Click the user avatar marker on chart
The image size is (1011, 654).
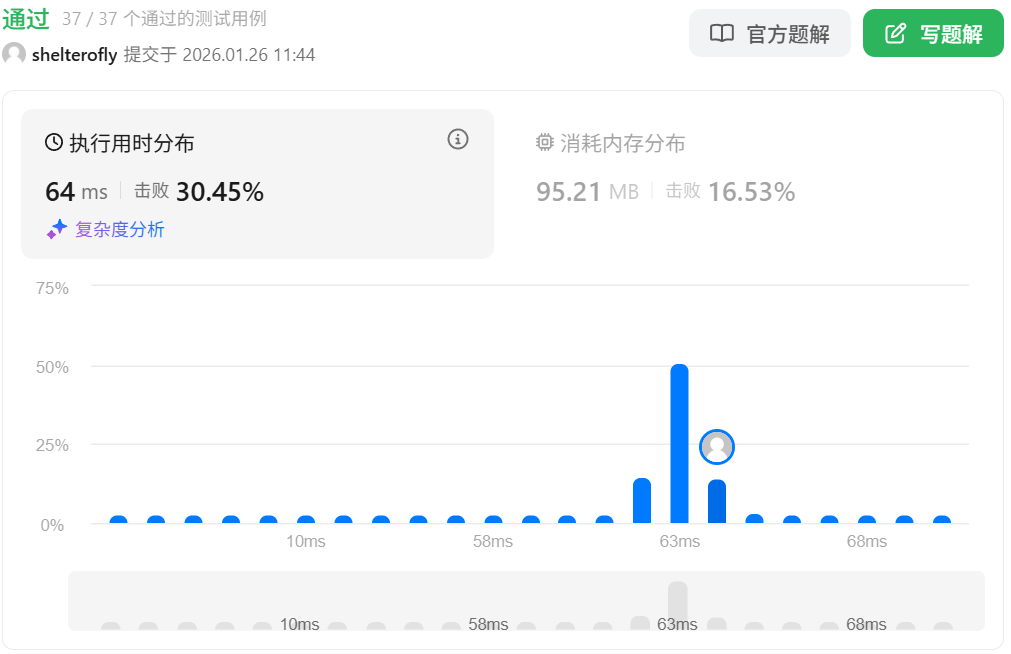click(717, 447)
